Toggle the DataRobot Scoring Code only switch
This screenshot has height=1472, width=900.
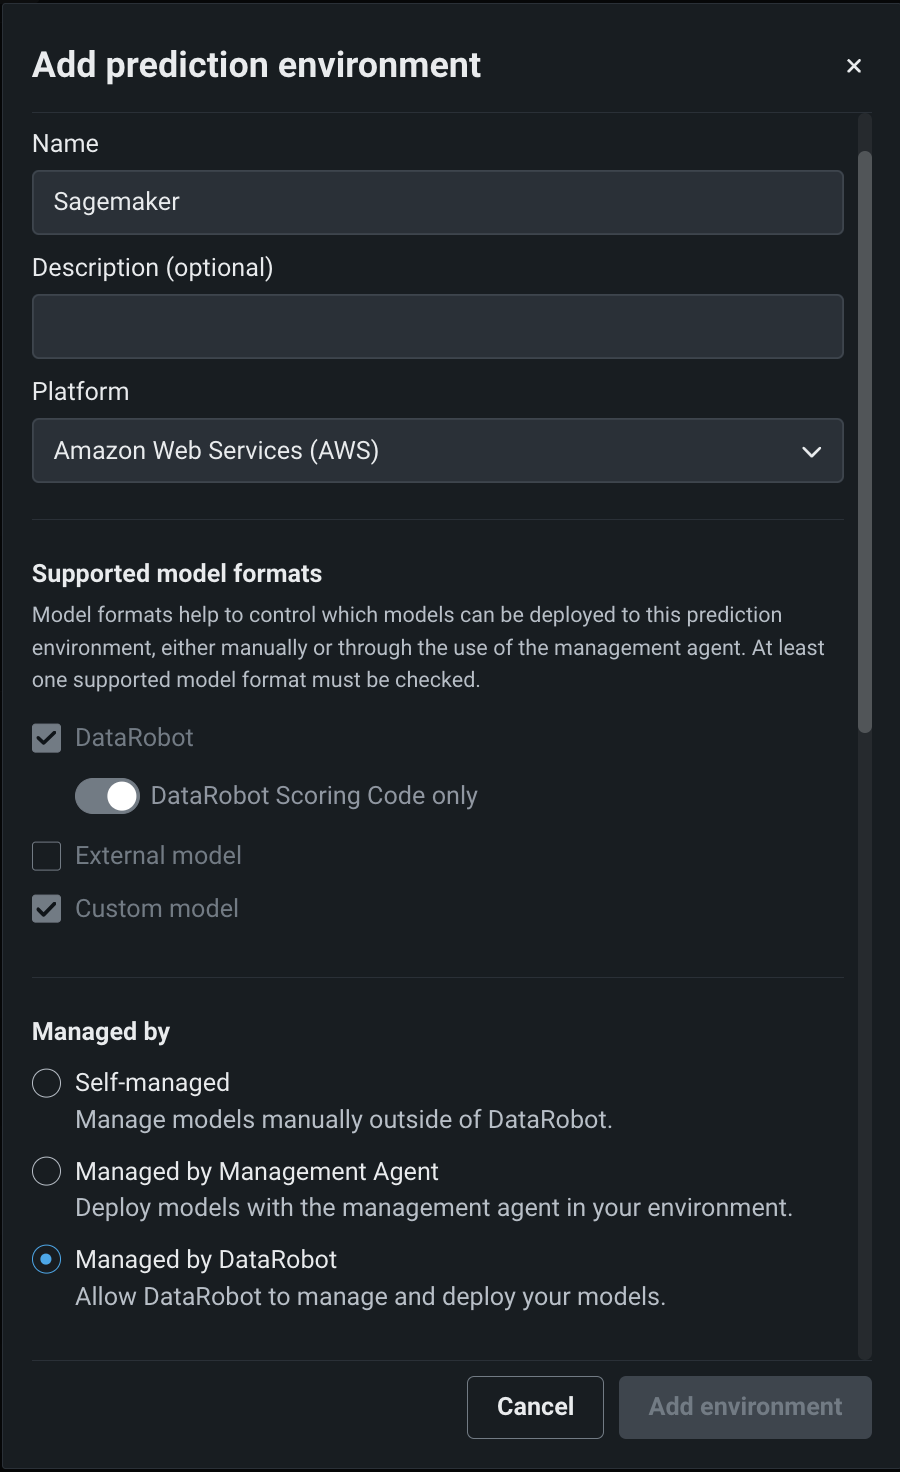[x=107, y=796]
